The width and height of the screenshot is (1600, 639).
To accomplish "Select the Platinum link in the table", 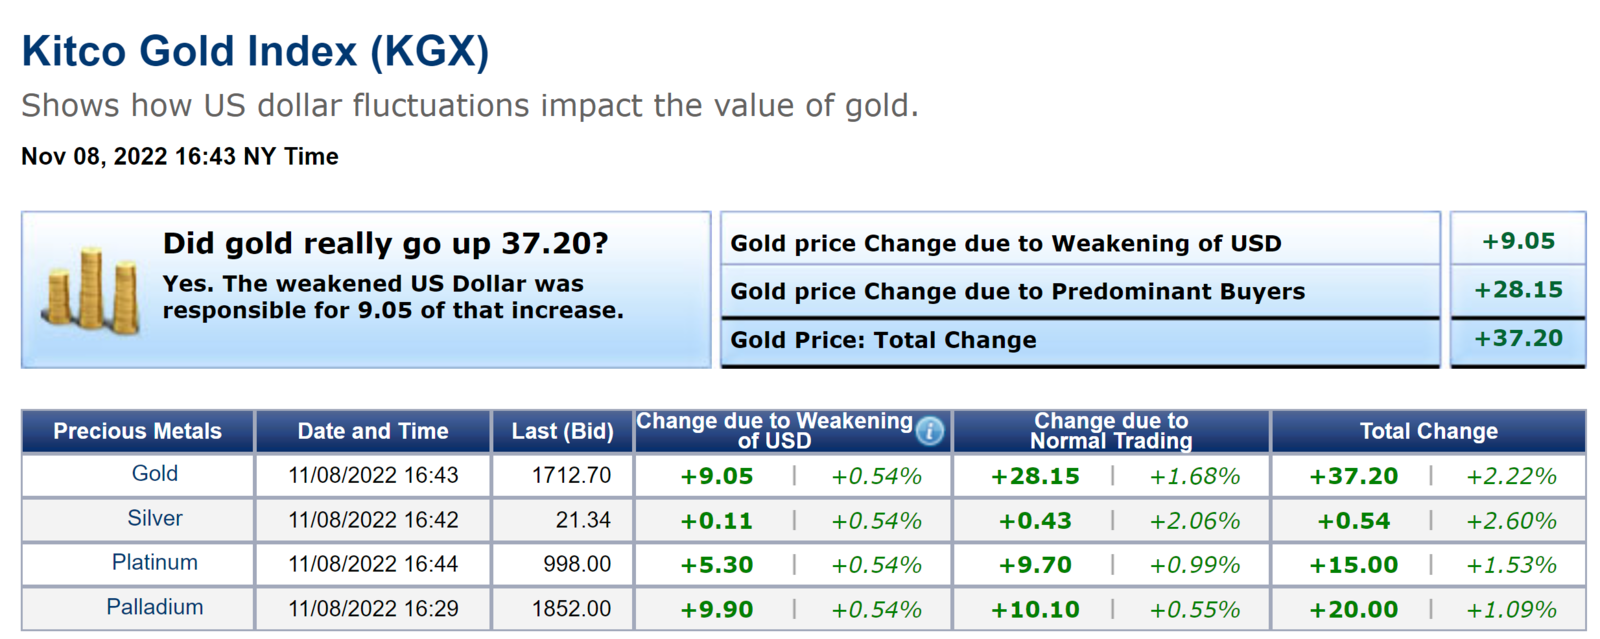I will click(155, 562).
